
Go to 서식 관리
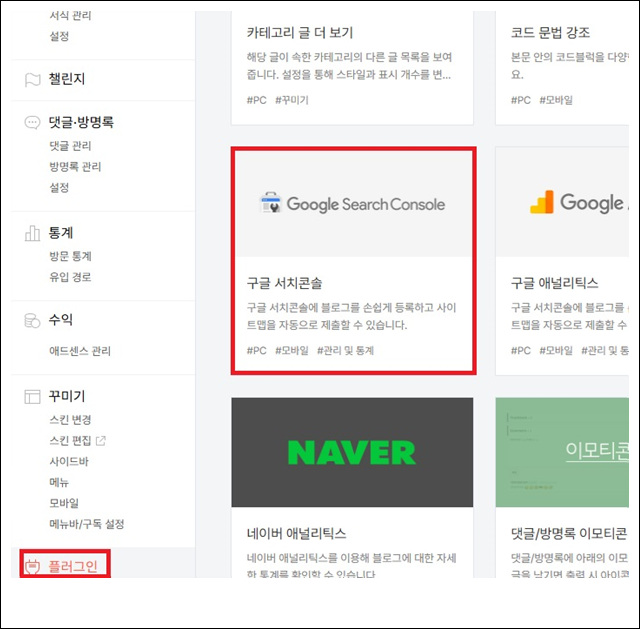tap(70, 16)
